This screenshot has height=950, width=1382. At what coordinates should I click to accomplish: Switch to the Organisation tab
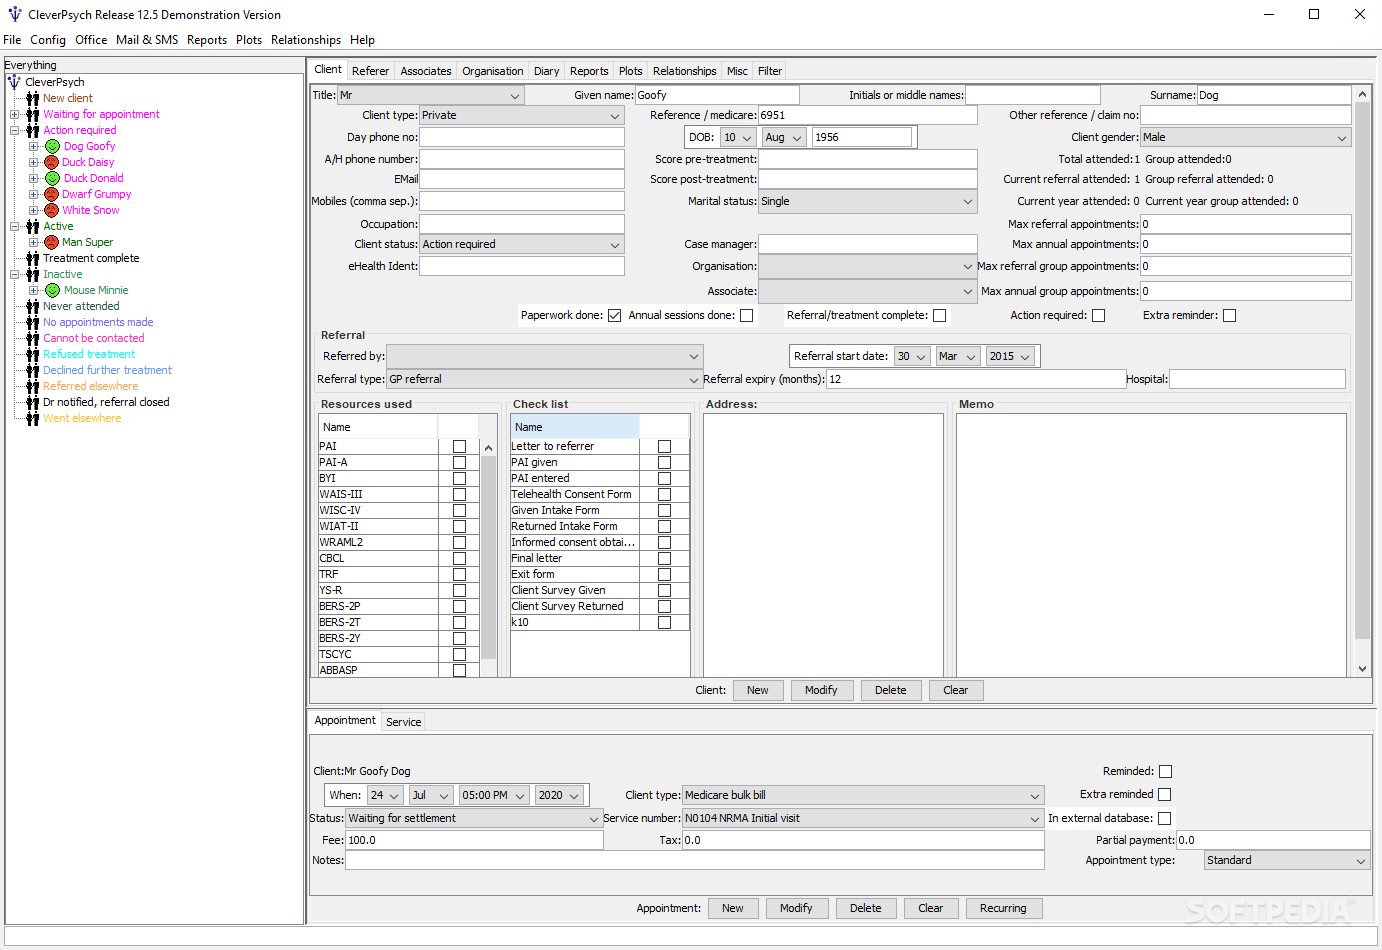492,71
